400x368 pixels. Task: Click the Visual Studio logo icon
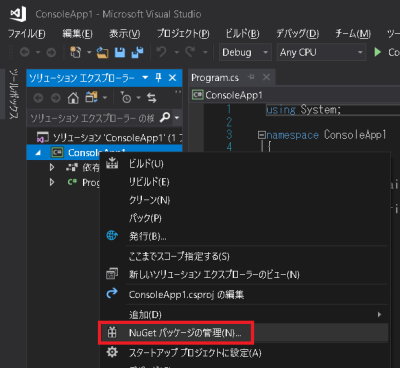[x=18, y=14]
